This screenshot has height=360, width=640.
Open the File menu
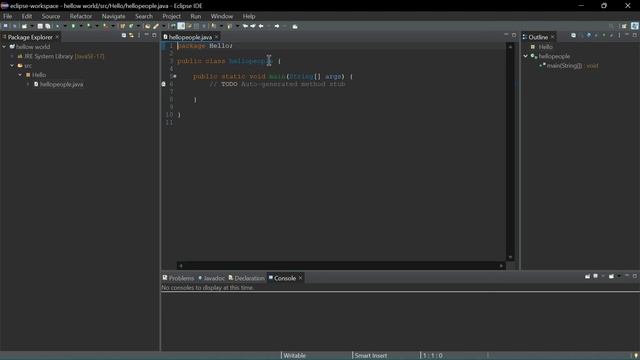point(7,16)
